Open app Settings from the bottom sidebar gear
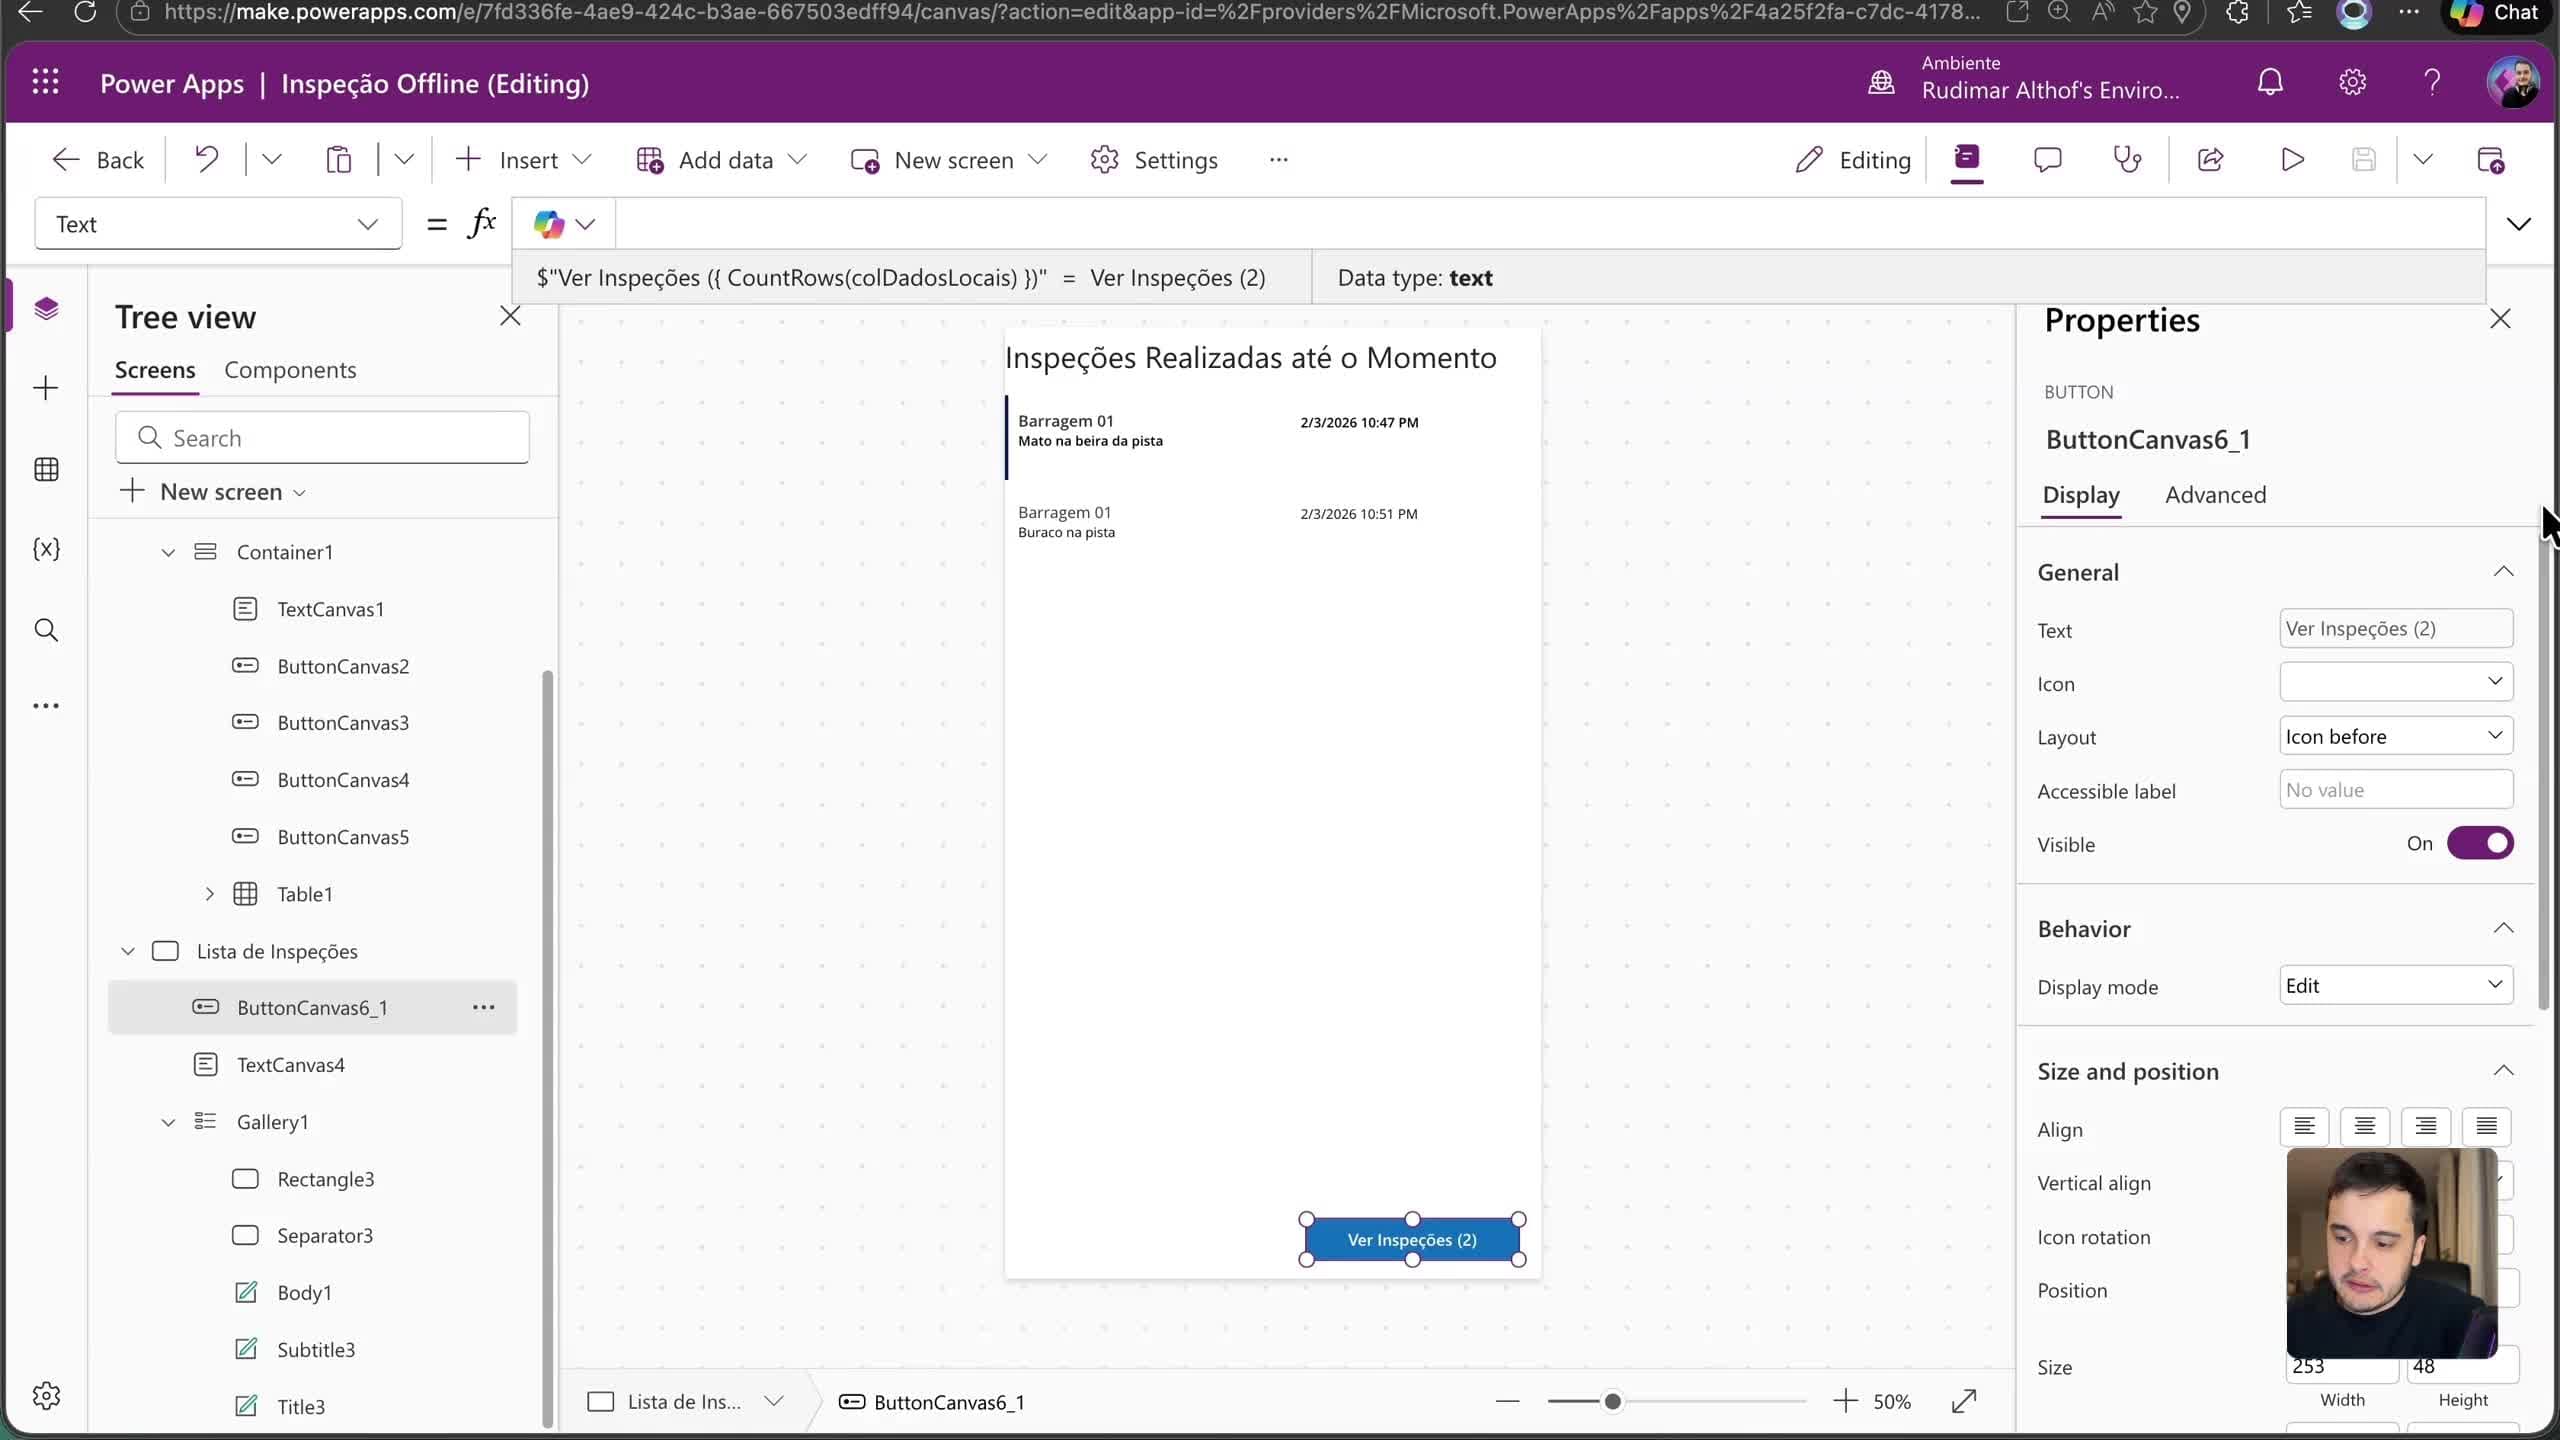 click(x=46, y=1396)
